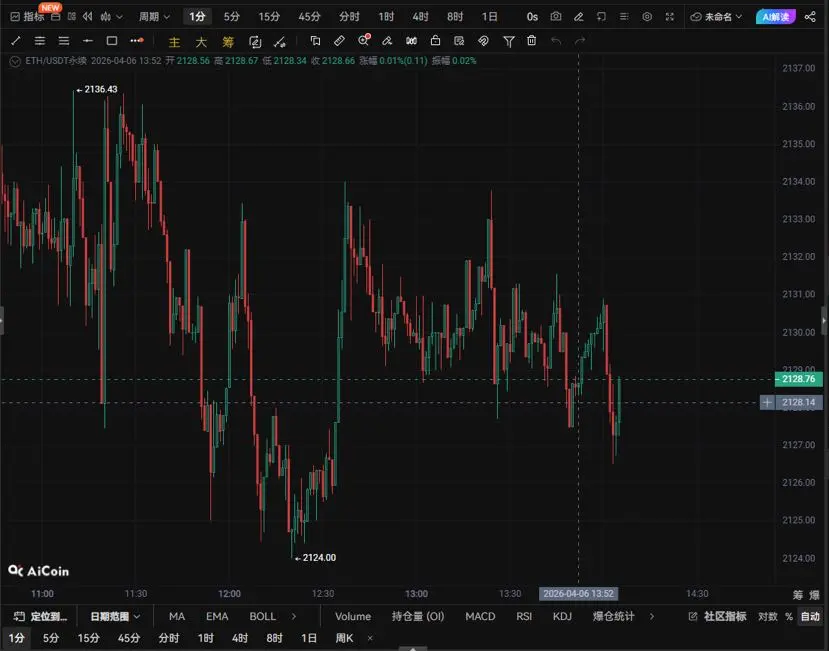Viewport: 829px width, 651px height.
Task: Toggle the EMA indicator
Action: click(x=217, y=616)
